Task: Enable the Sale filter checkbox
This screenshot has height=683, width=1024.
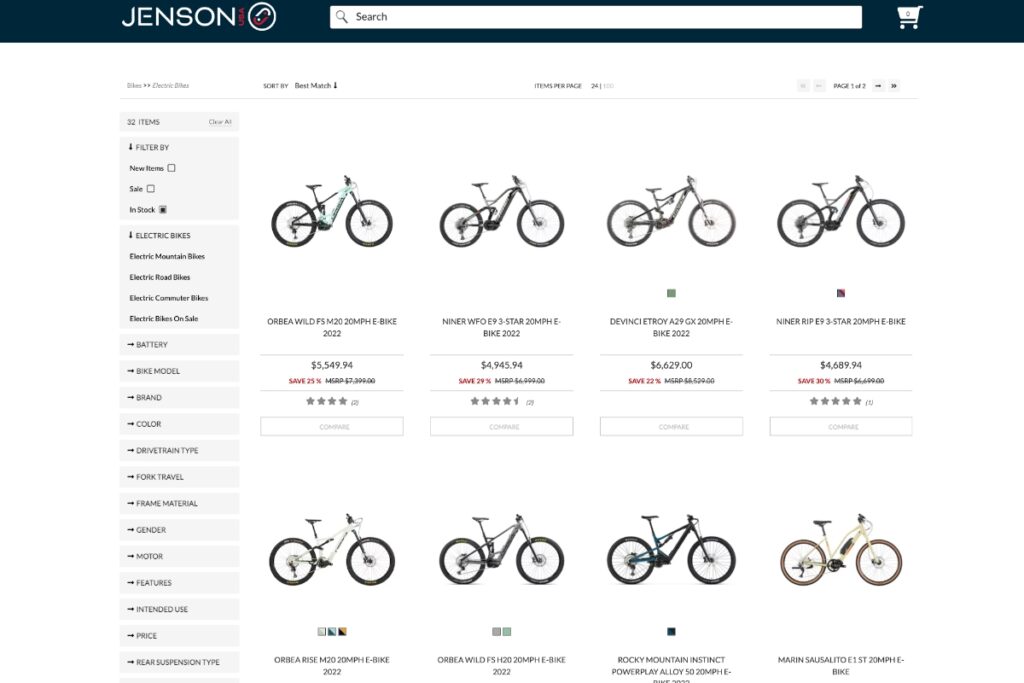Action: click(x=151, y=189)
